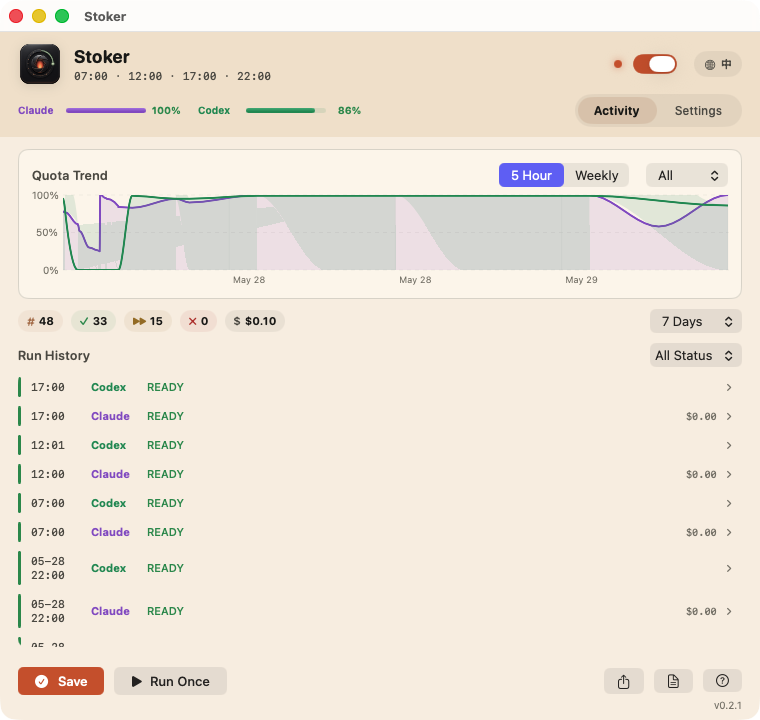Open the Settings tab
Image resolution: width=760 pixels, height=720 pixels.
tap(698, 111)
